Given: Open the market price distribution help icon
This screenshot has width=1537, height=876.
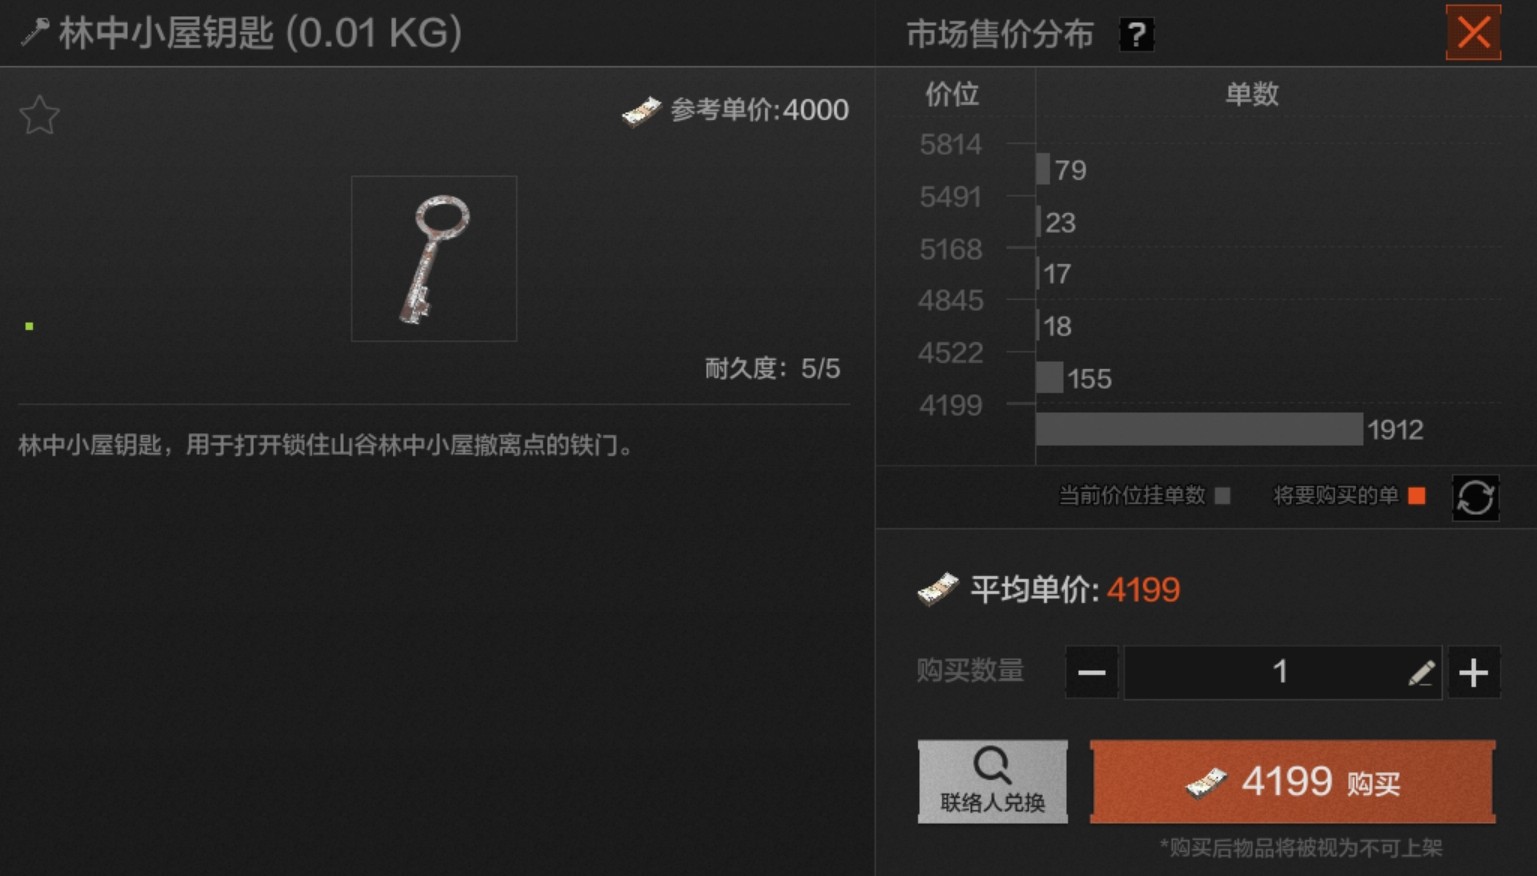Looking at the screenshot, I should (x=1136, y=35).
